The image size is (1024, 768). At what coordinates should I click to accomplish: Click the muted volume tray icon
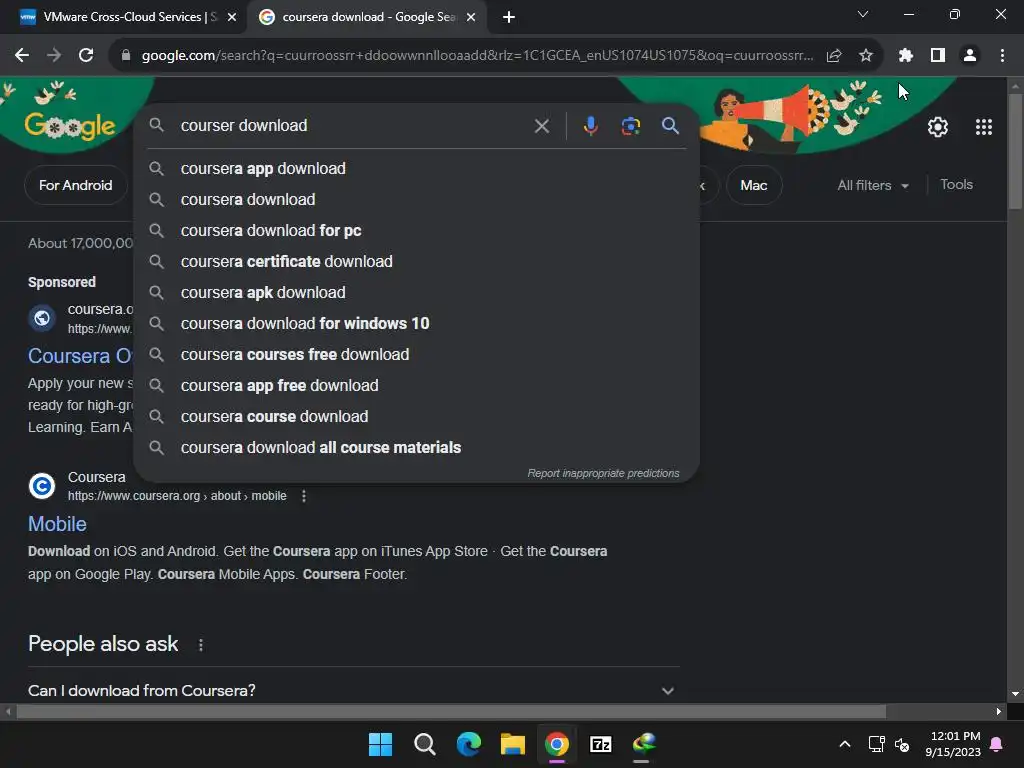pyautogui.click(x=902, y=744)
